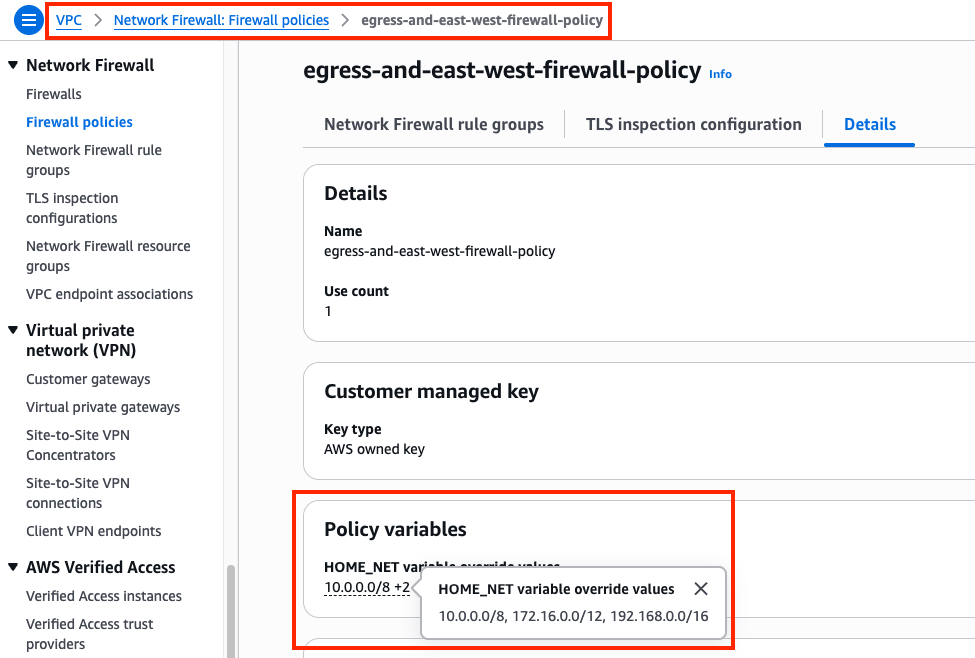Open Network Firewall rule groups sidebar item
The image size is (975, 658).
click(x=94, y=160)
